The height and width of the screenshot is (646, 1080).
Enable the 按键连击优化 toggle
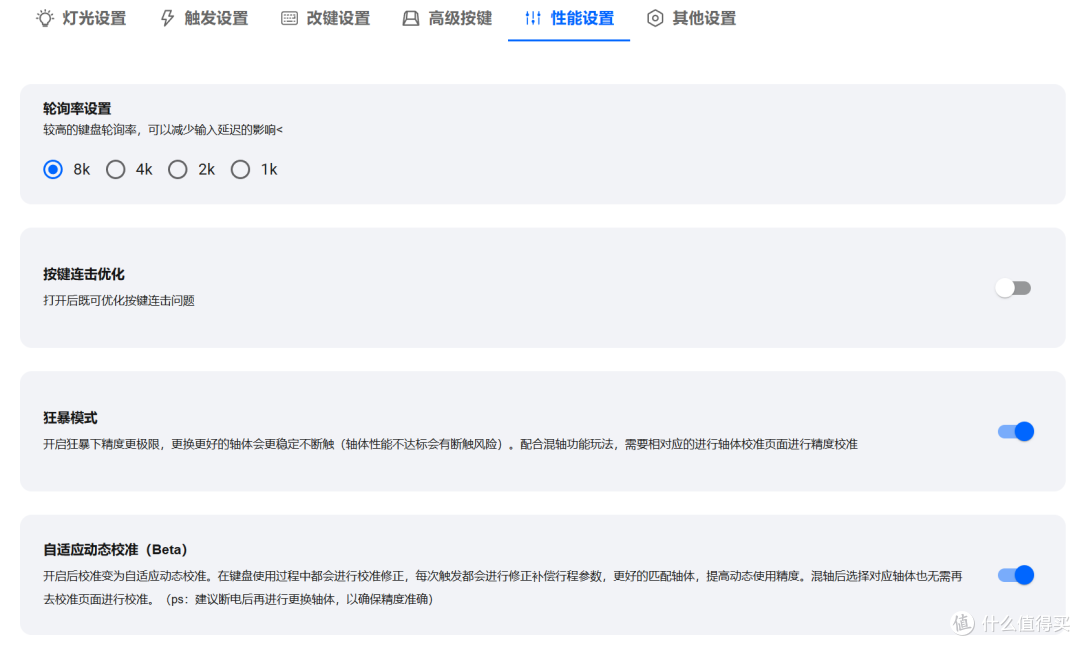[x=1013, y=288]
